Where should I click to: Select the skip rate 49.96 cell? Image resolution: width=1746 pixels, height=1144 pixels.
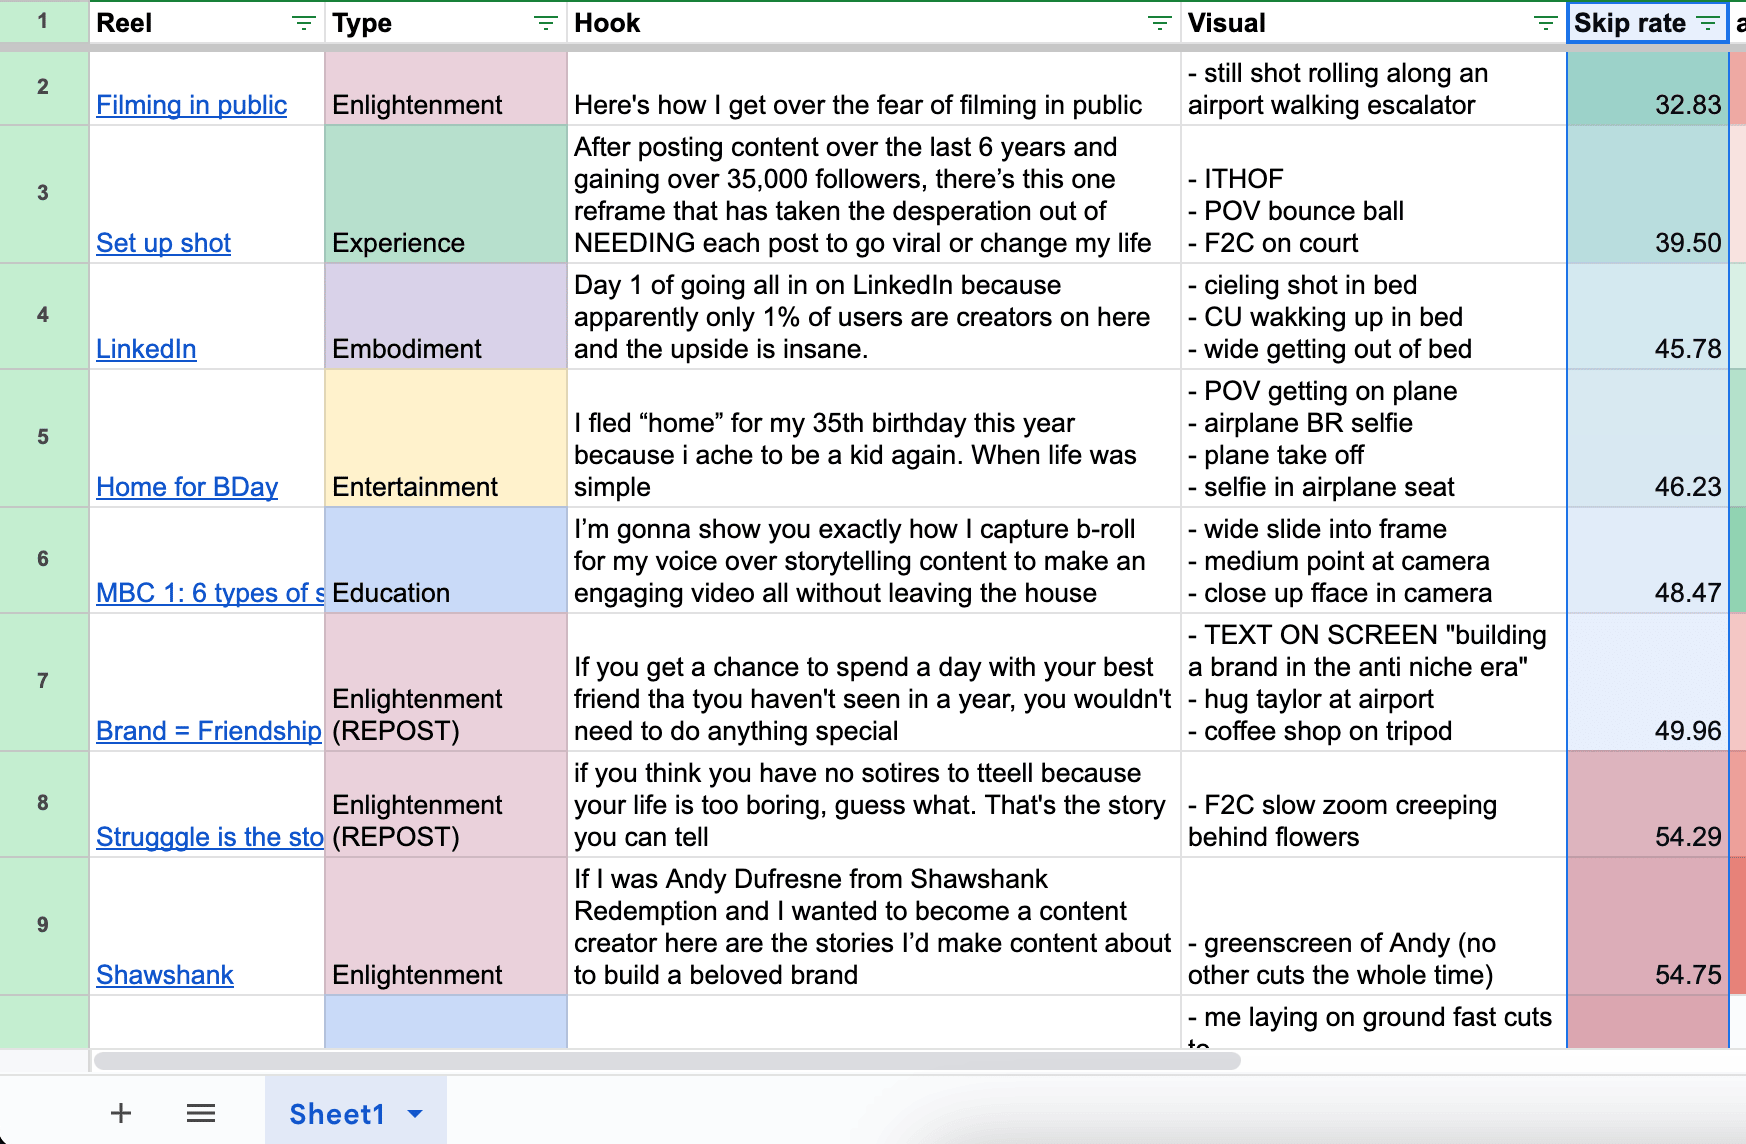pos(1648,682)
